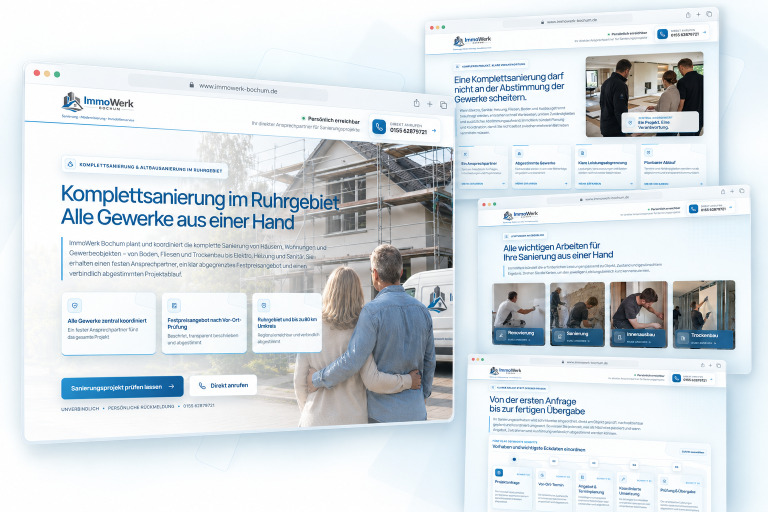The height and width of the screenshot is (512, 768).
Task: Open the Trockenbau service image card
Action: (704, 315)
